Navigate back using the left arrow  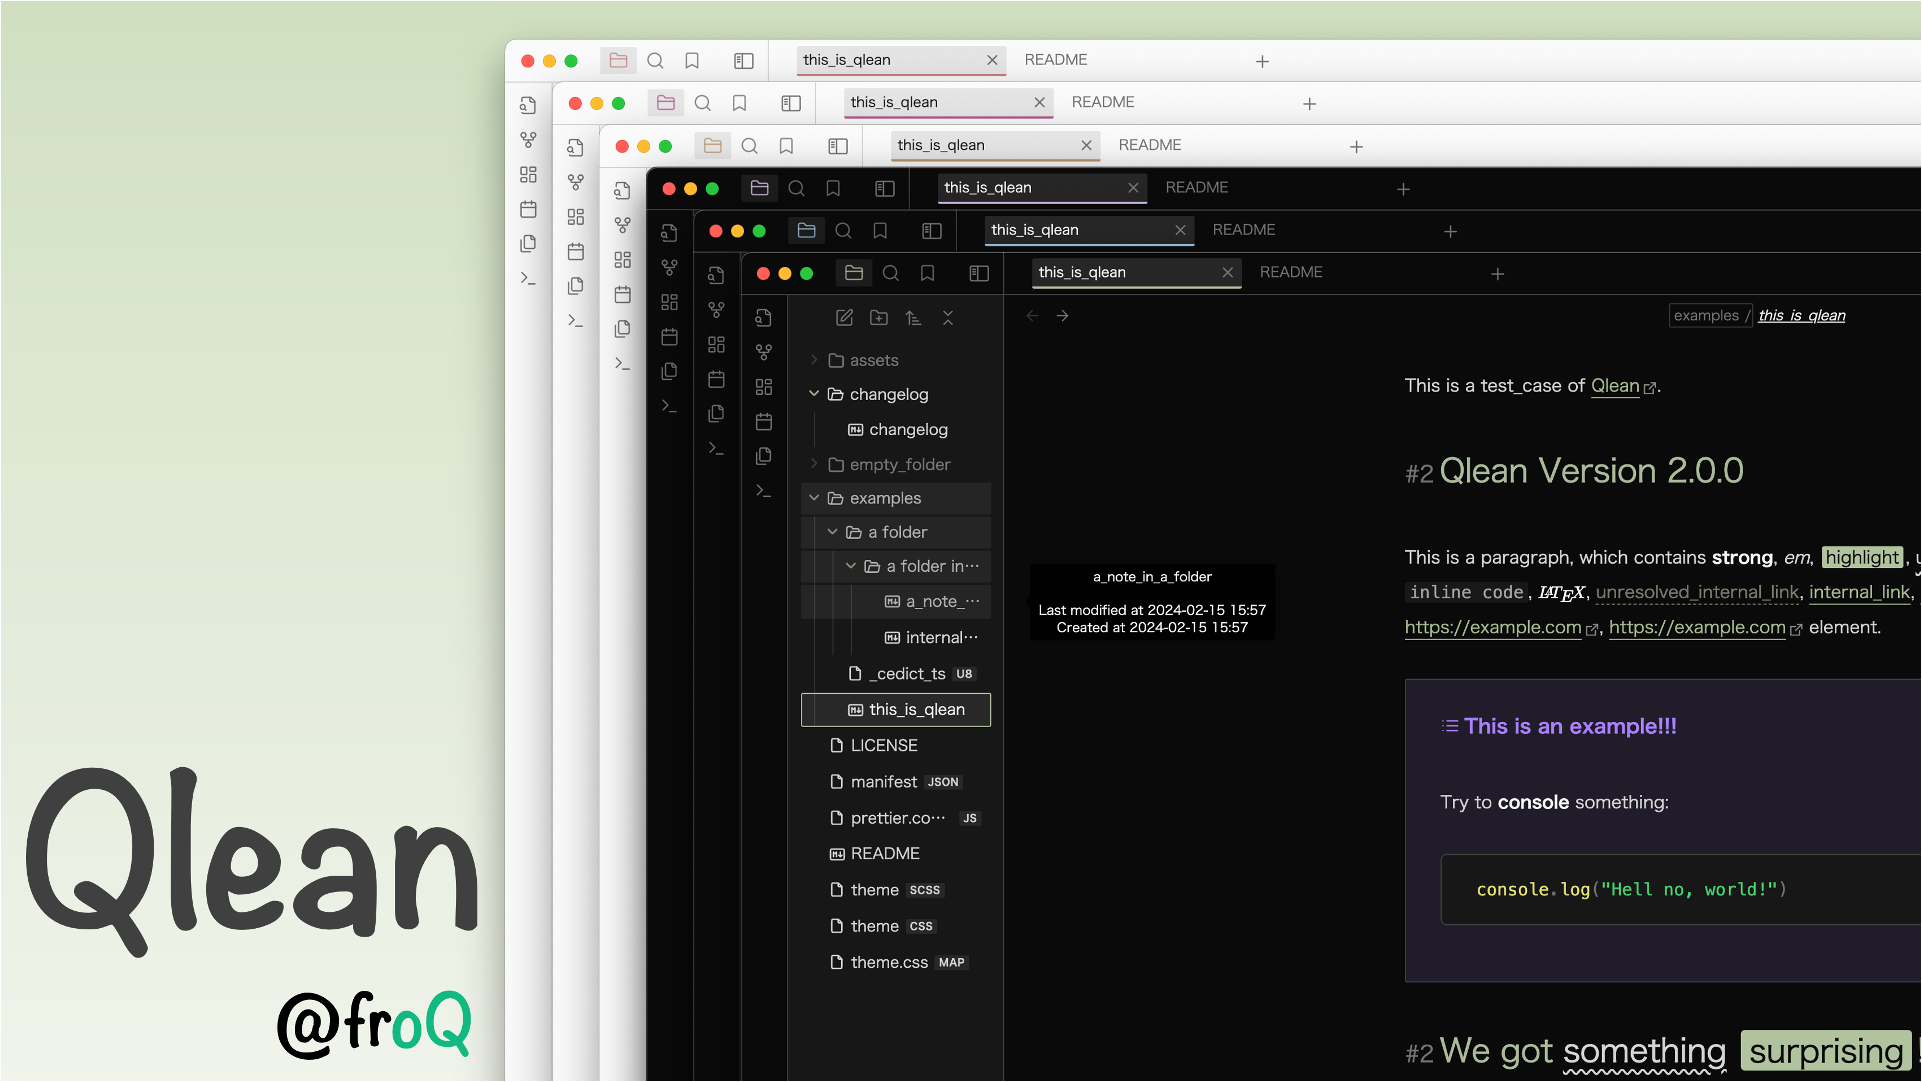click(x=1031, y=315)
